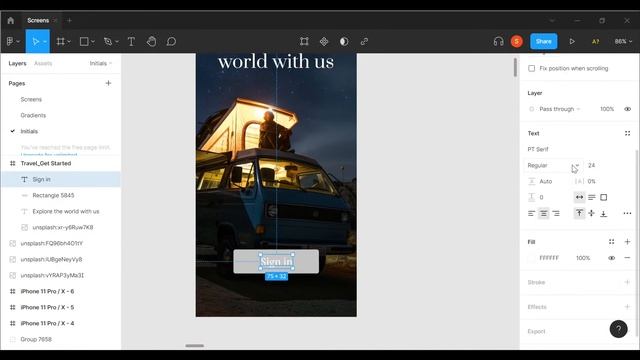The width and height of the screenshot is (640, 360).
Task: Start audio conversation with headphones icon
Action: (498, 41)
